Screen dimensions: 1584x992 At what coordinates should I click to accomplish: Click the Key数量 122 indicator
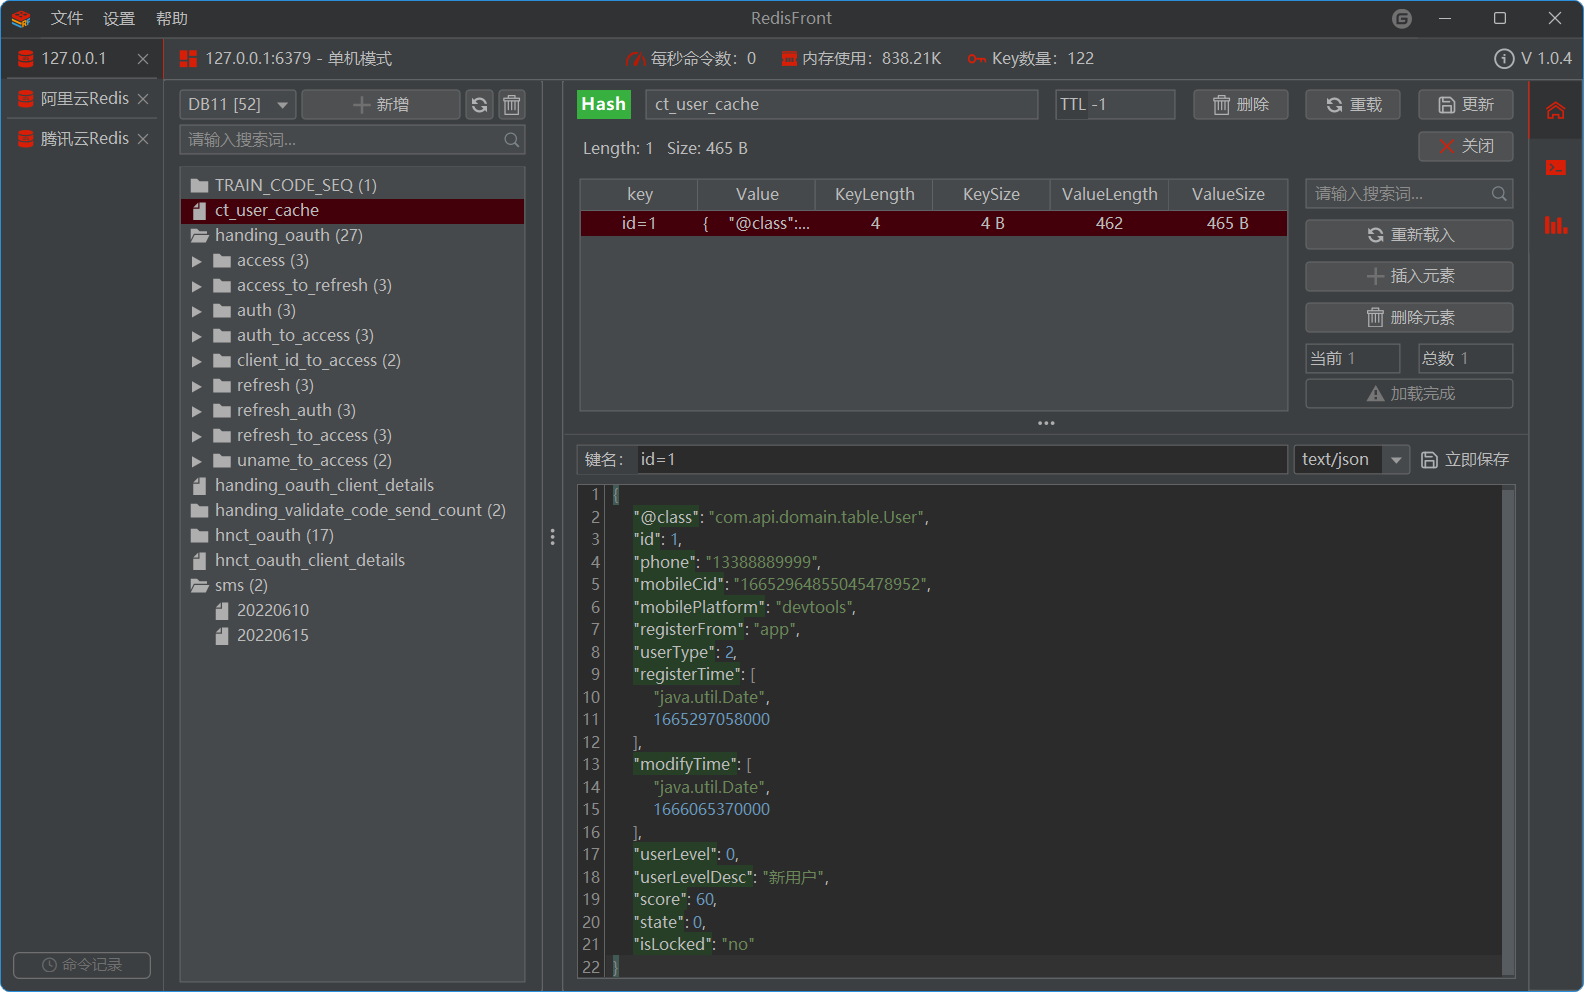1030,59
